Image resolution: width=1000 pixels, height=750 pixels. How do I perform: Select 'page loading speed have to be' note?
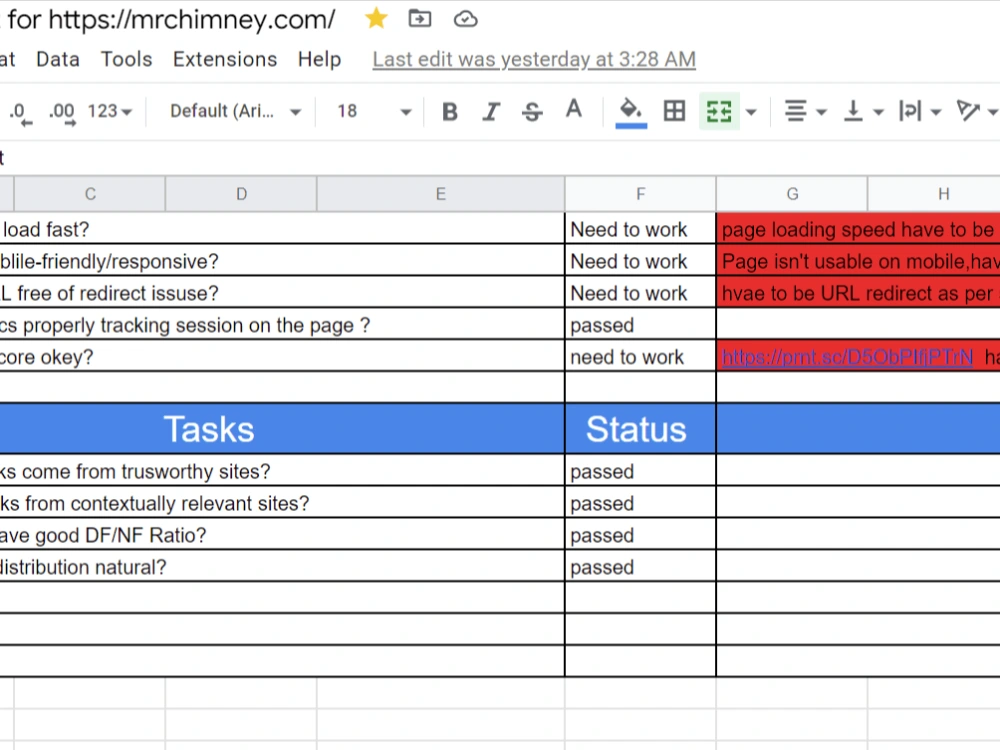[x=858, y=228]
